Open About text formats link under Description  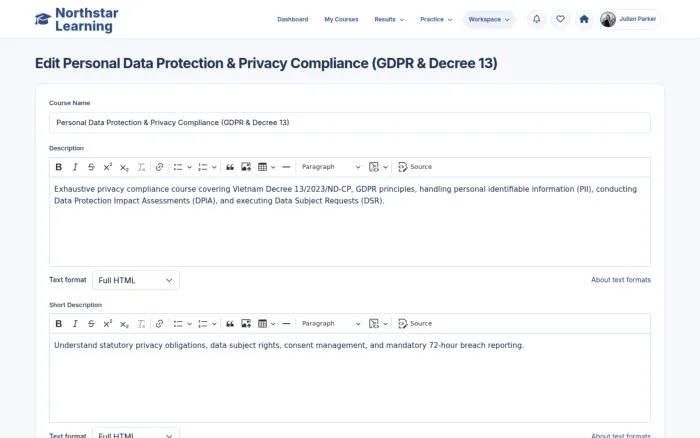621,280
